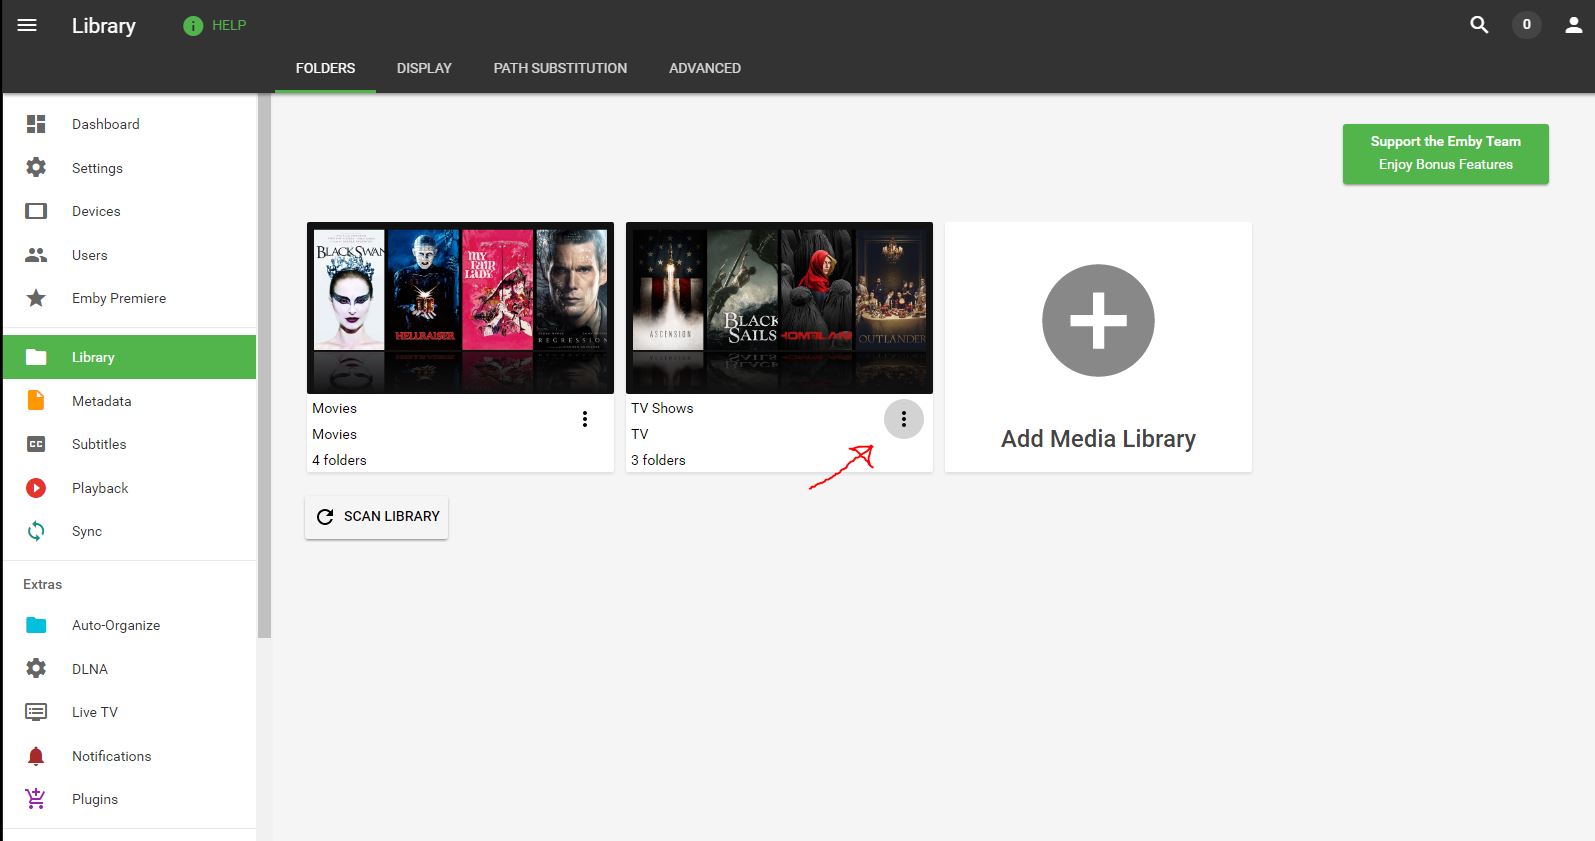Click the Users people icon
Image resolution: width=1595 pixels, height=841 pixels.
(x=36, y=255)
